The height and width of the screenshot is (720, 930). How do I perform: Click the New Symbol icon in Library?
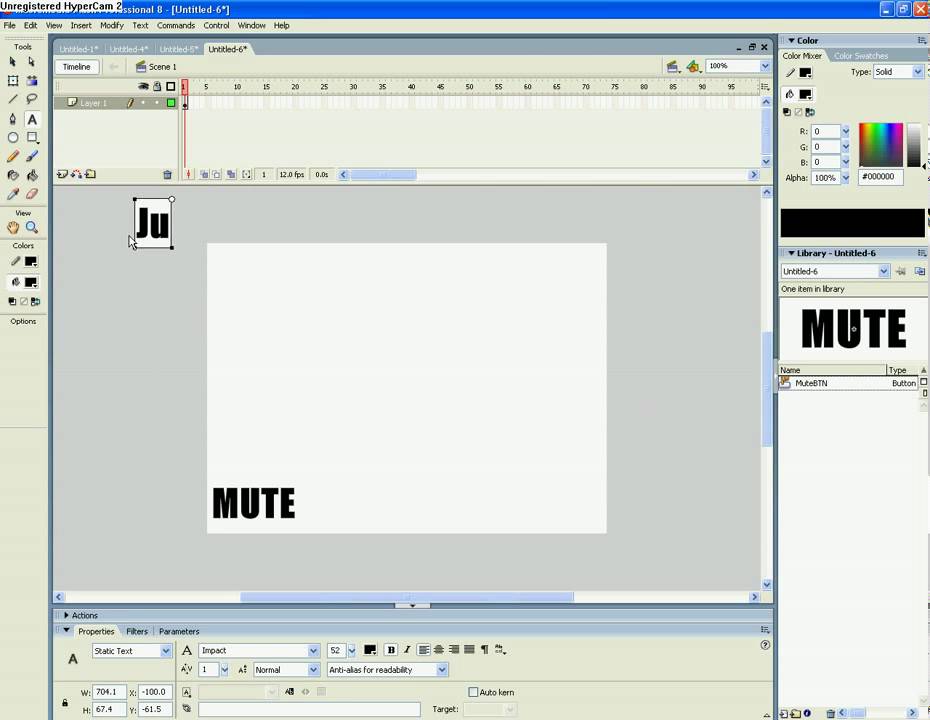784,713
